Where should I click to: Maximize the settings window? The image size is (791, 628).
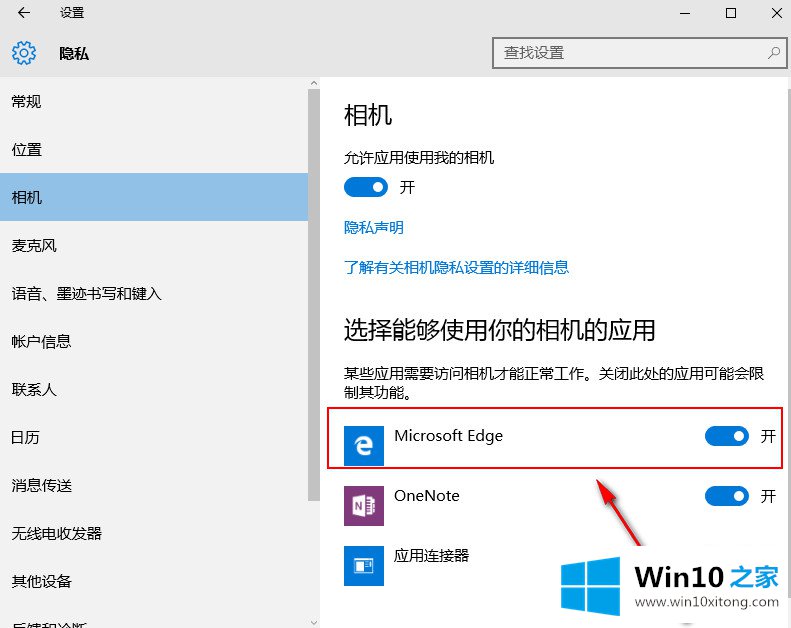730,13
